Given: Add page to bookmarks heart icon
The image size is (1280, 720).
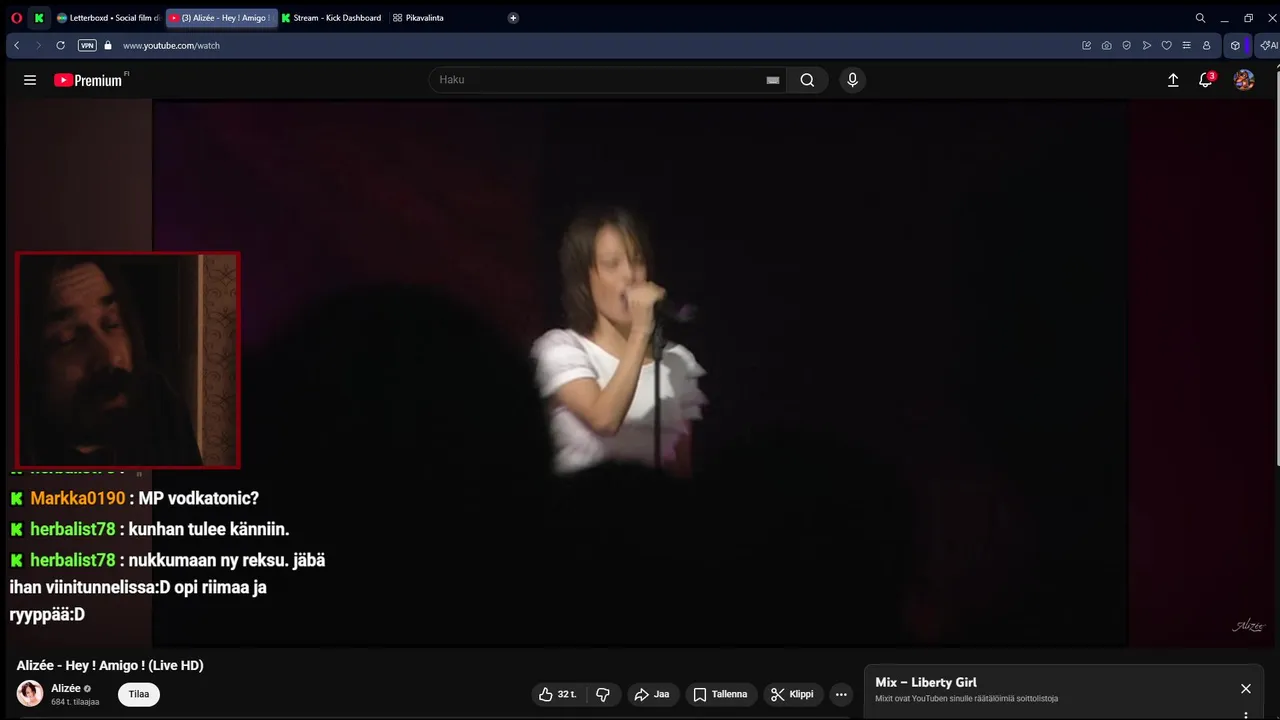Looking at the screenshot, I should (1166, 45).
